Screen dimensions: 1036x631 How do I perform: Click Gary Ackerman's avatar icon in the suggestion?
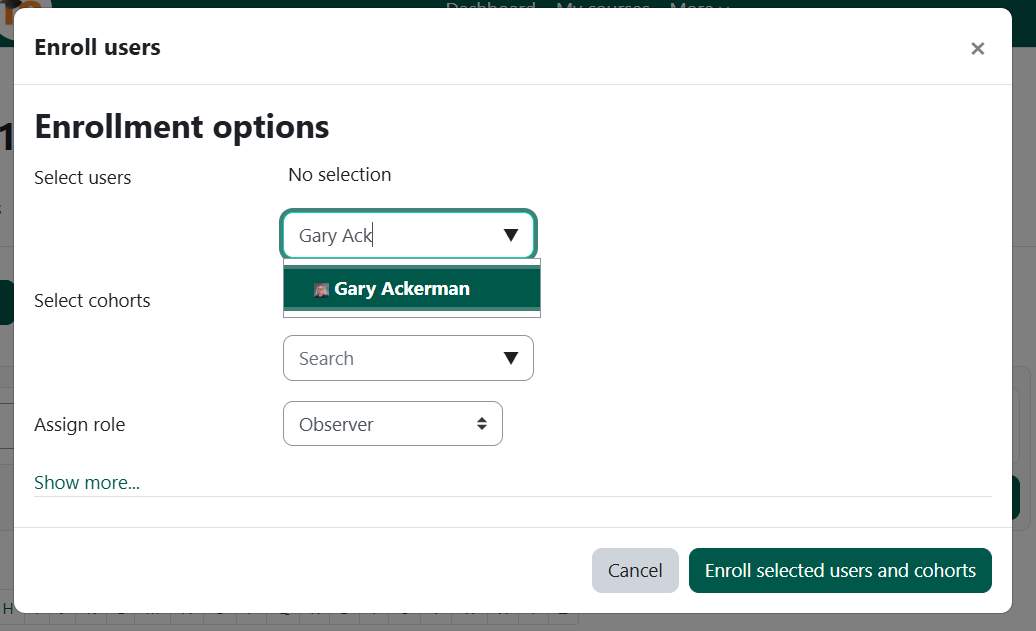tap(323, 288)
